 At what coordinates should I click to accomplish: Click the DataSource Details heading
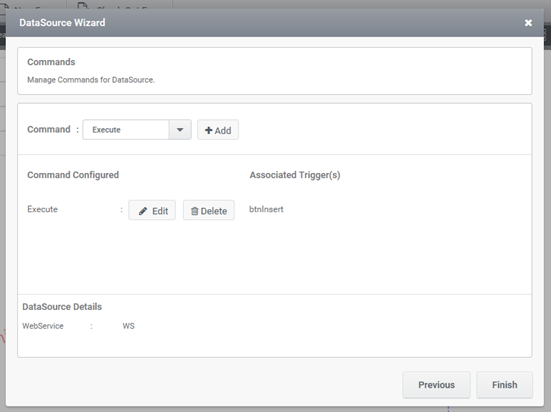click(62, 307)
